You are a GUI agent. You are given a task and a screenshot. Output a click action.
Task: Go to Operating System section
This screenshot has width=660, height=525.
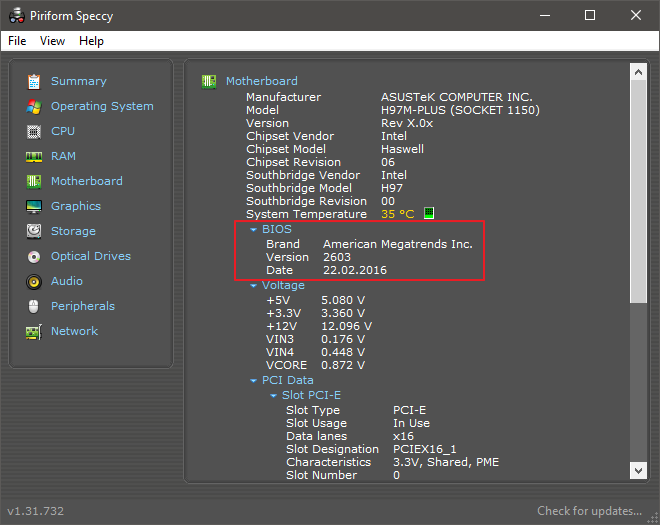[x=102, y=106]
